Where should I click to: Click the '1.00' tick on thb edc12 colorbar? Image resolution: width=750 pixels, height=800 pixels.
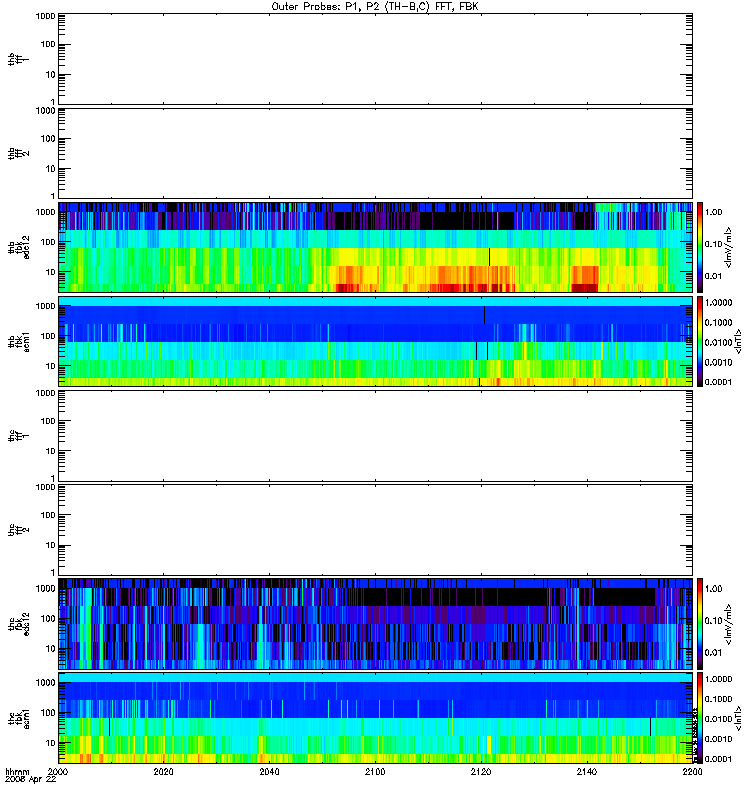pos(713,212)
